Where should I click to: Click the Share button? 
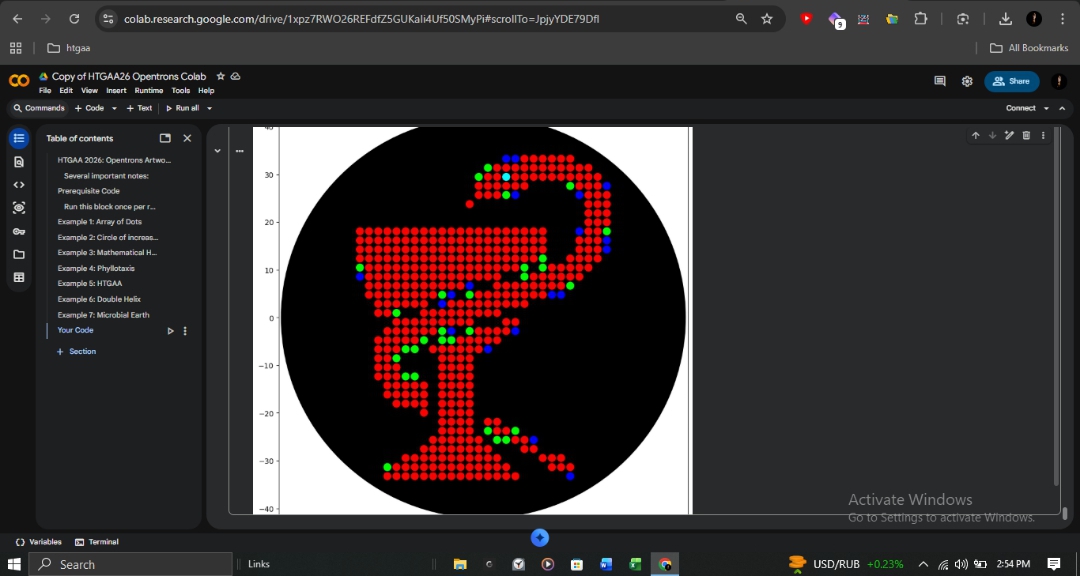pyautogui.click(x=1011, y=81)
